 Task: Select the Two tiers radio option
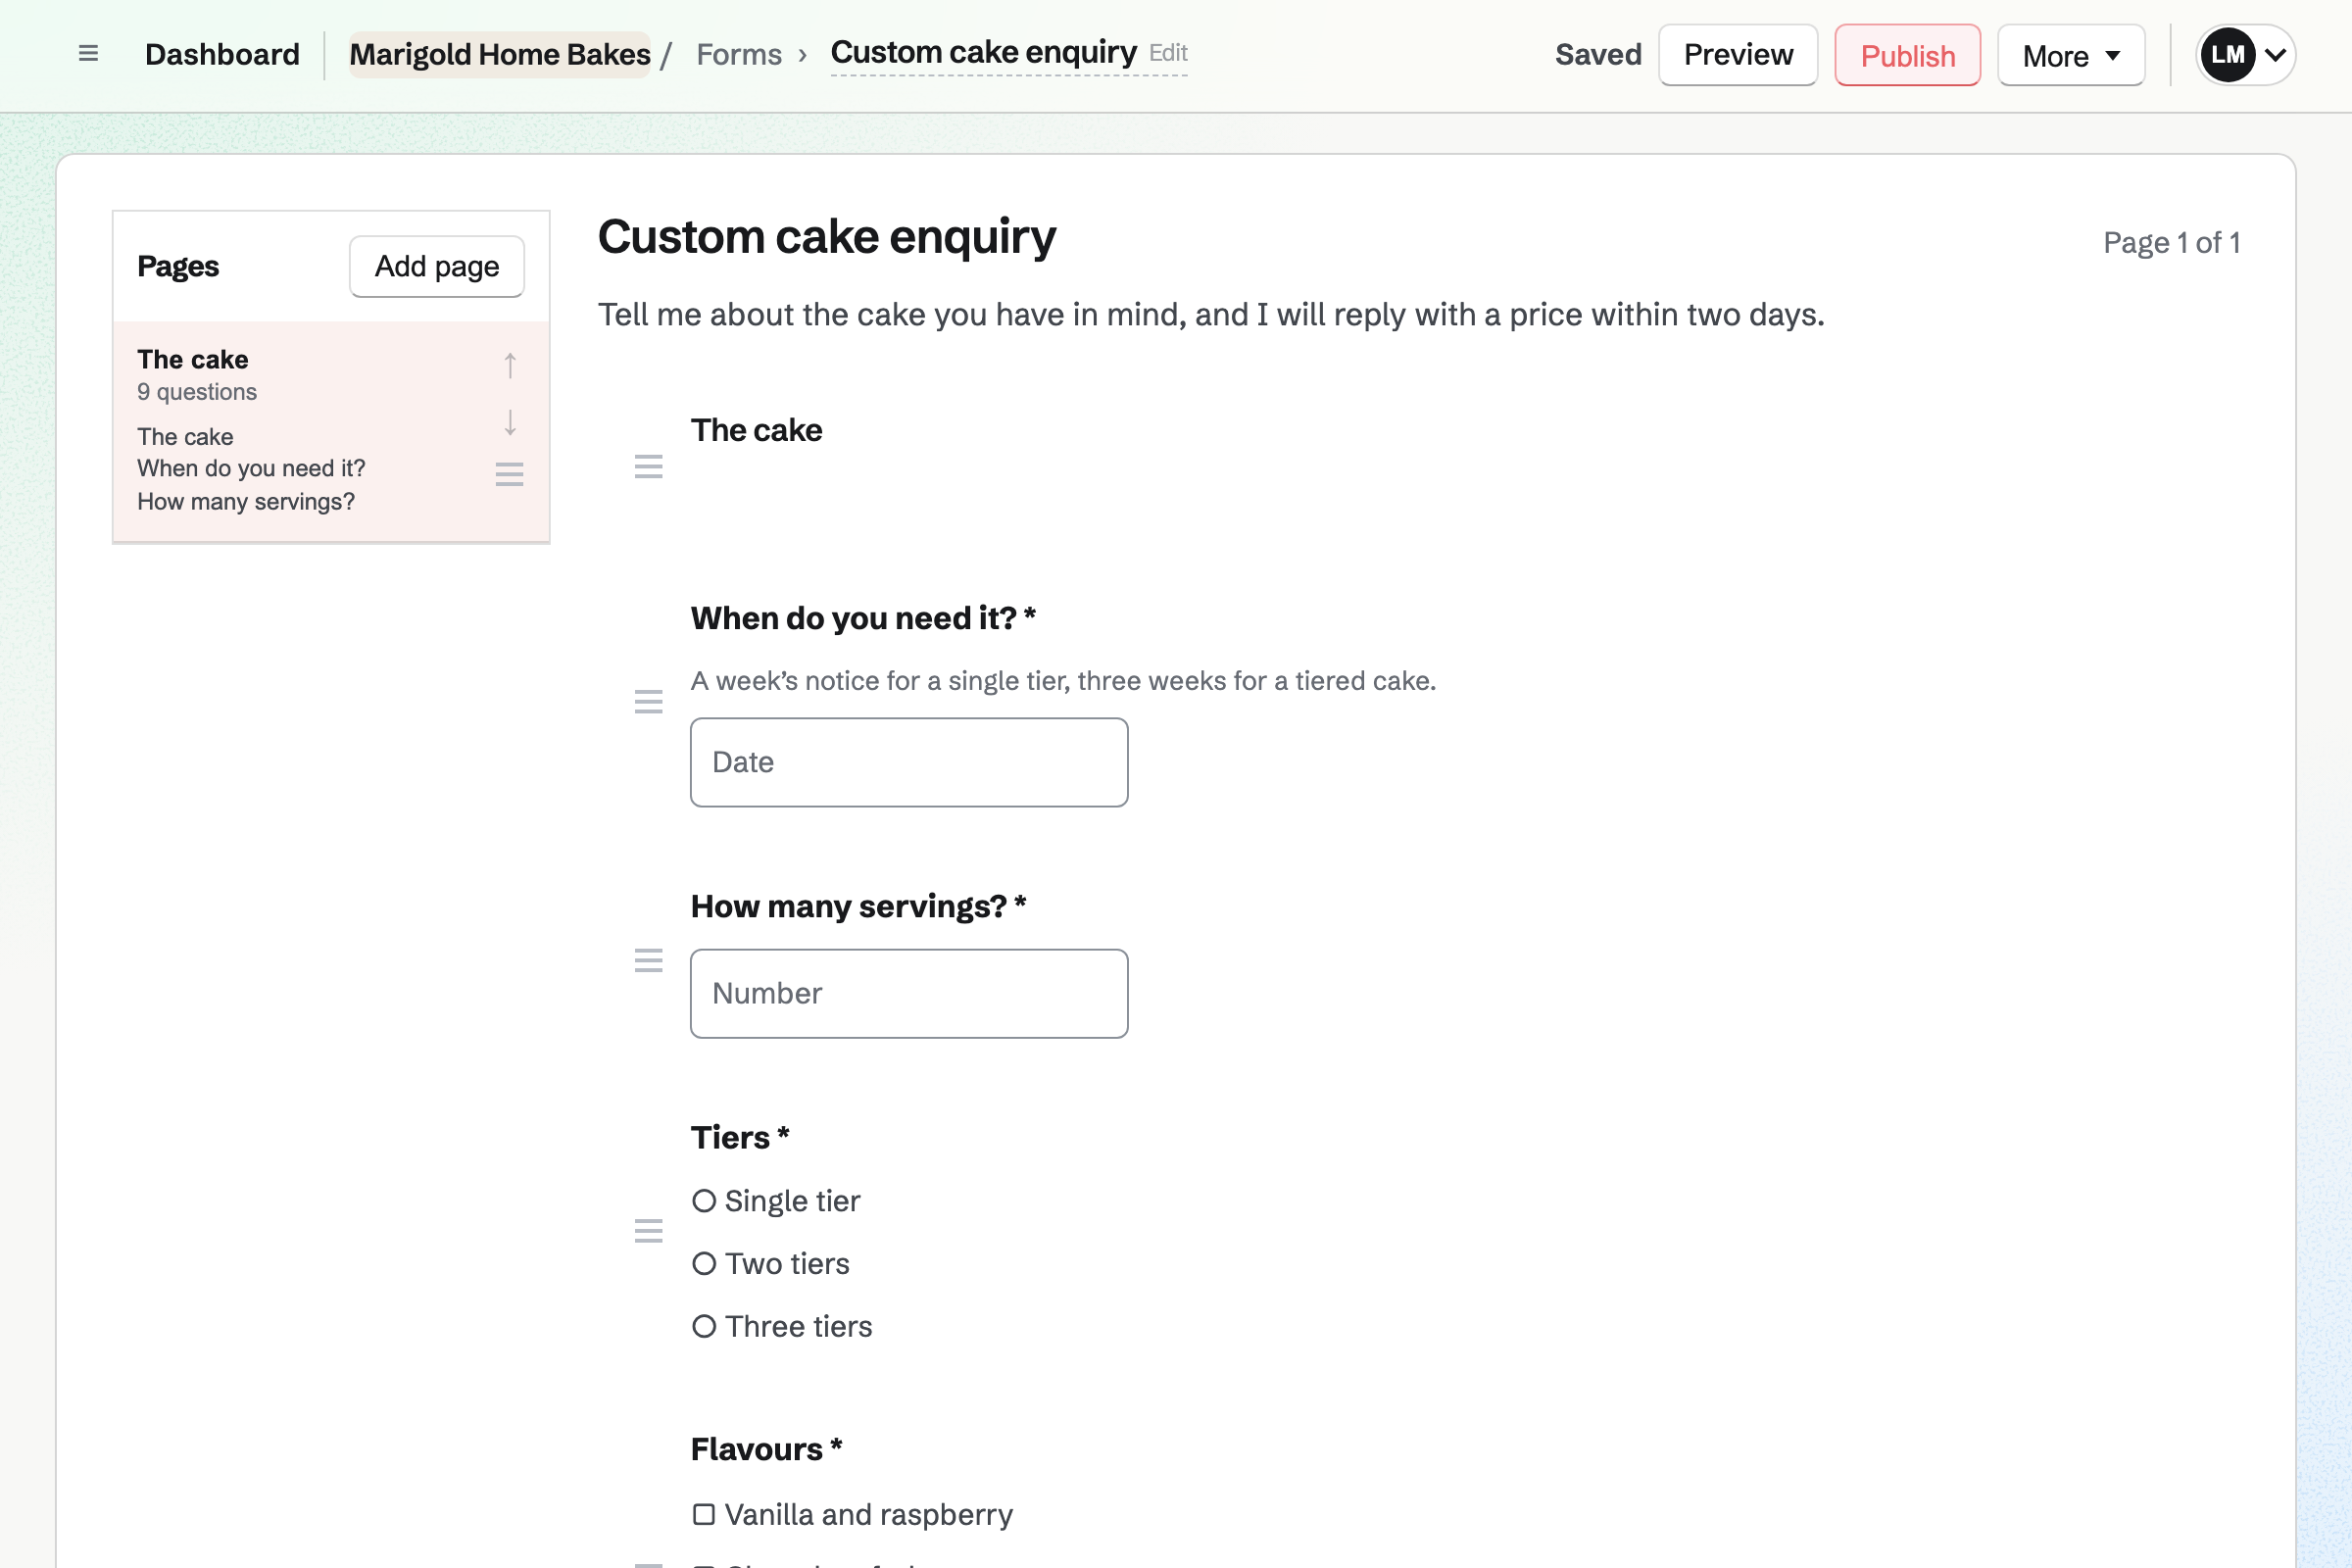(704, 1264)
